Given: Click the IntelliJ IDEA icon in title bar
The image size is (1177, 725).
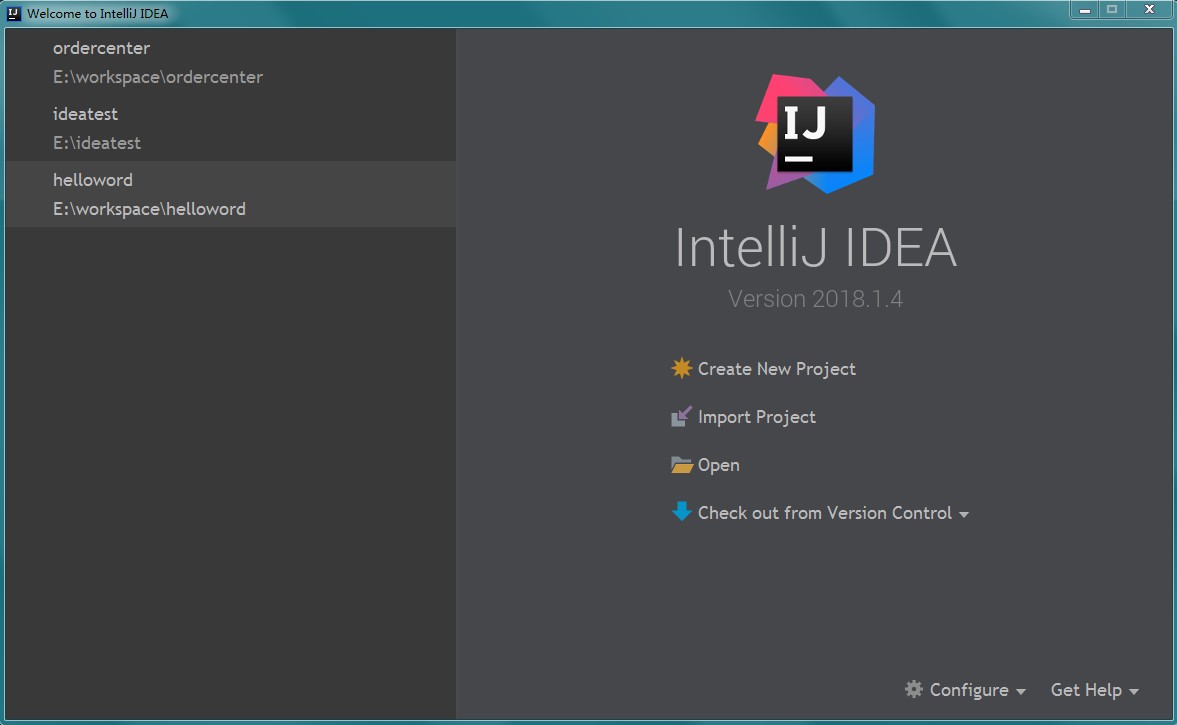Looking at the screenshot, I should click(x=13, y=13).
